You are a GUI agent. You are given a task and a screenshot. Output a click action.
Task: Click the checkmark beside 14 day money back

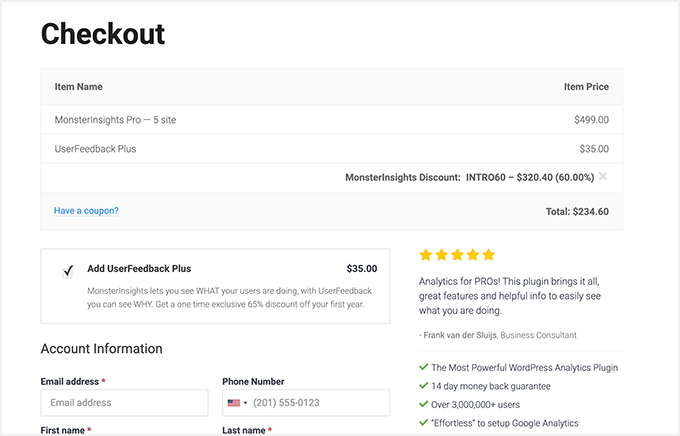pyautogui.click(x=424, y=385)
